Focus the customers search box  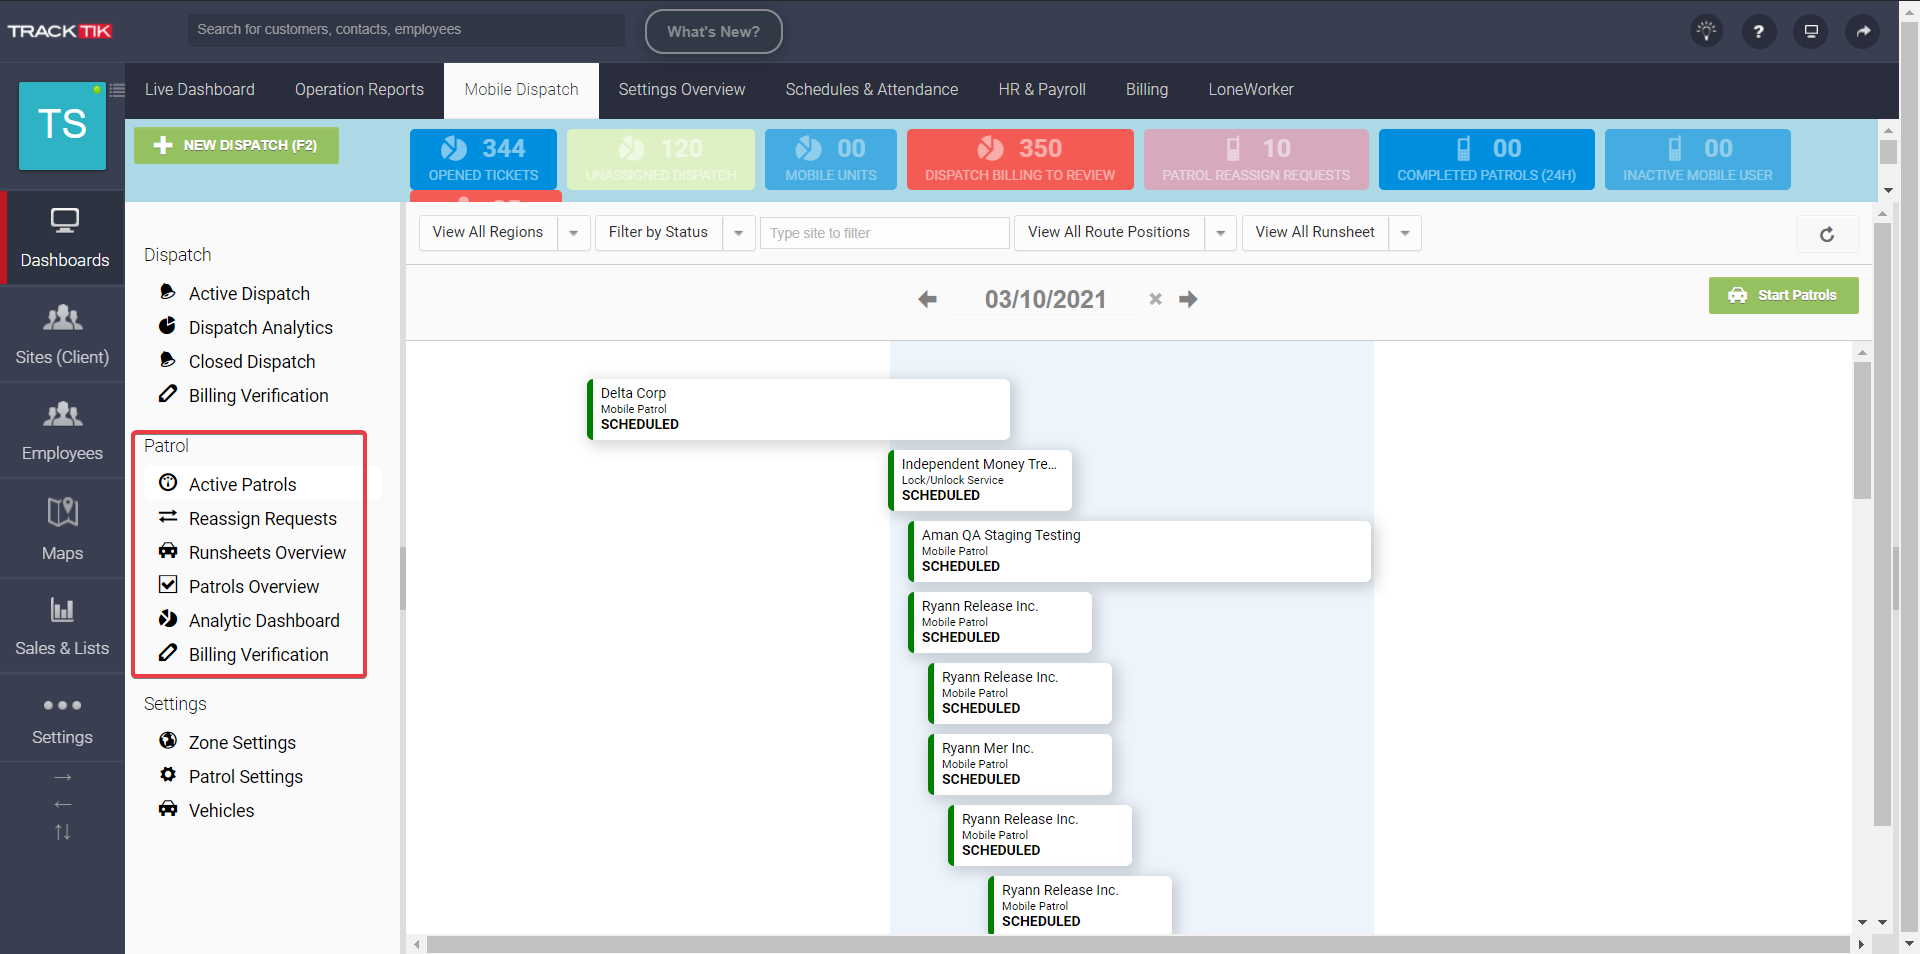click(406, 30)
